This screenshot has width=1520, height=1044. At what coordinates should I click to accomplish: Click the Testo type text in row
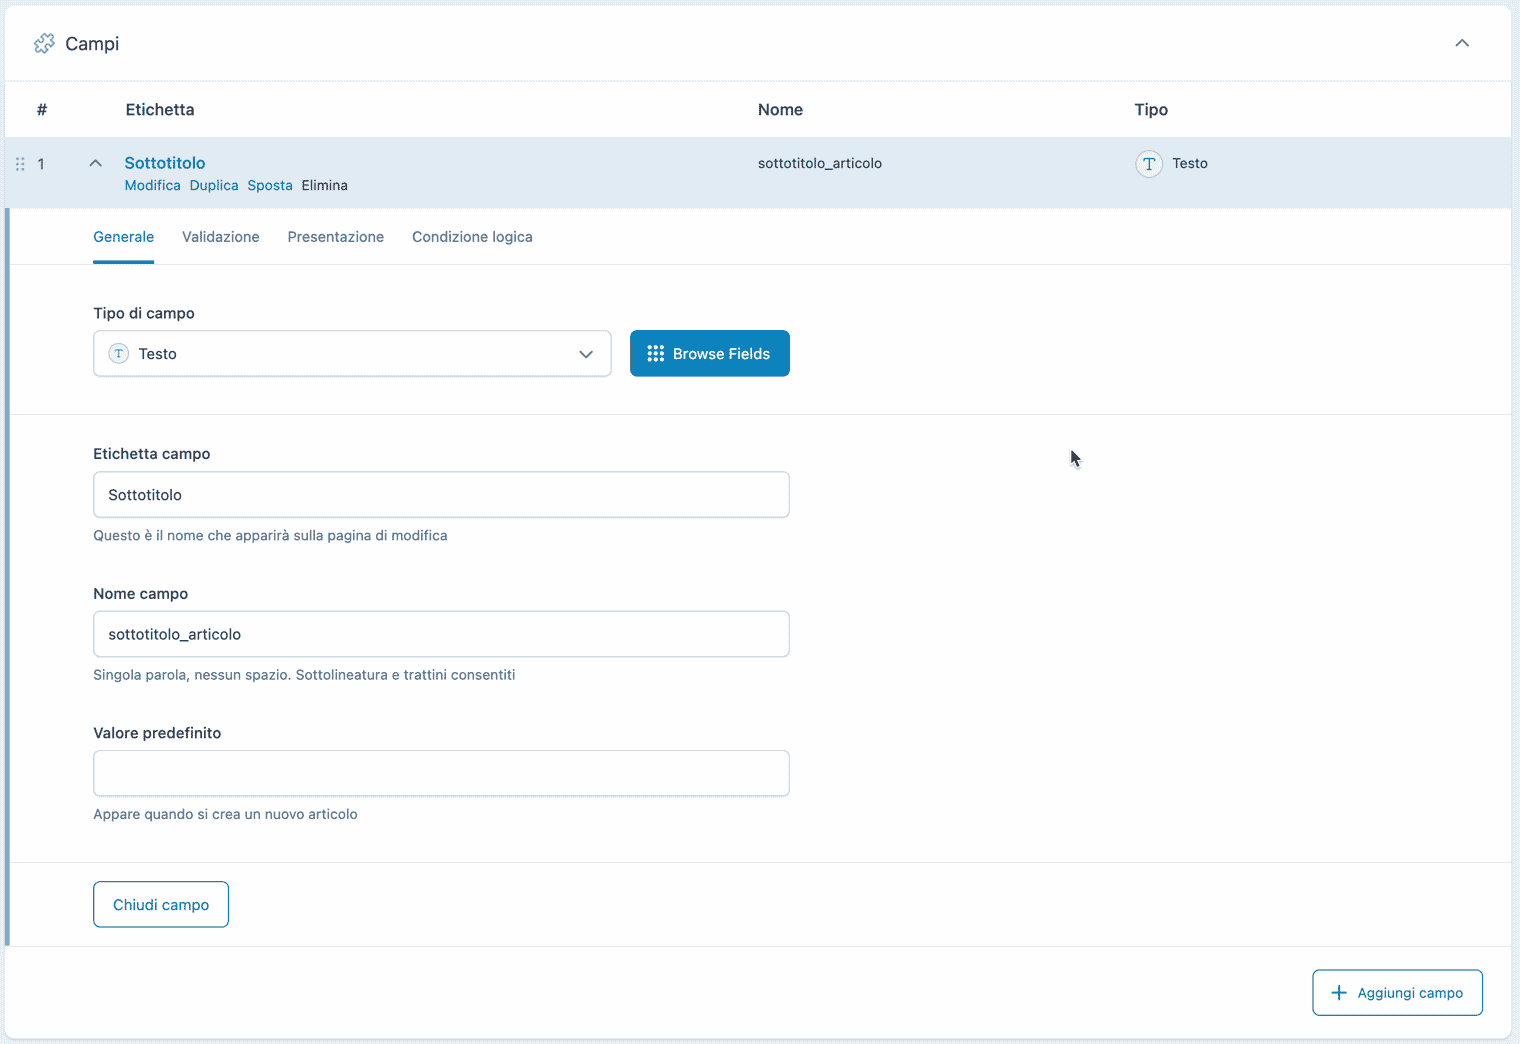(1190, 163)
